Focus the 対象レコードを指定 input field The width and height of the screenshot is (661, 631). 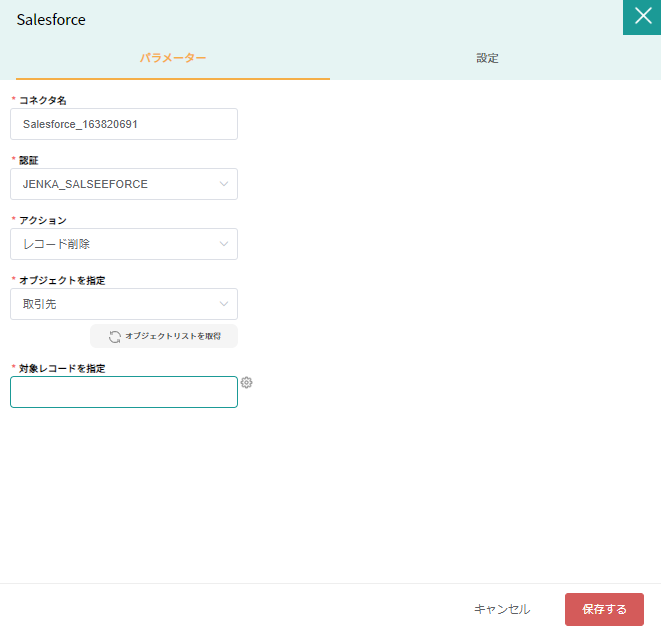(124, 392)
